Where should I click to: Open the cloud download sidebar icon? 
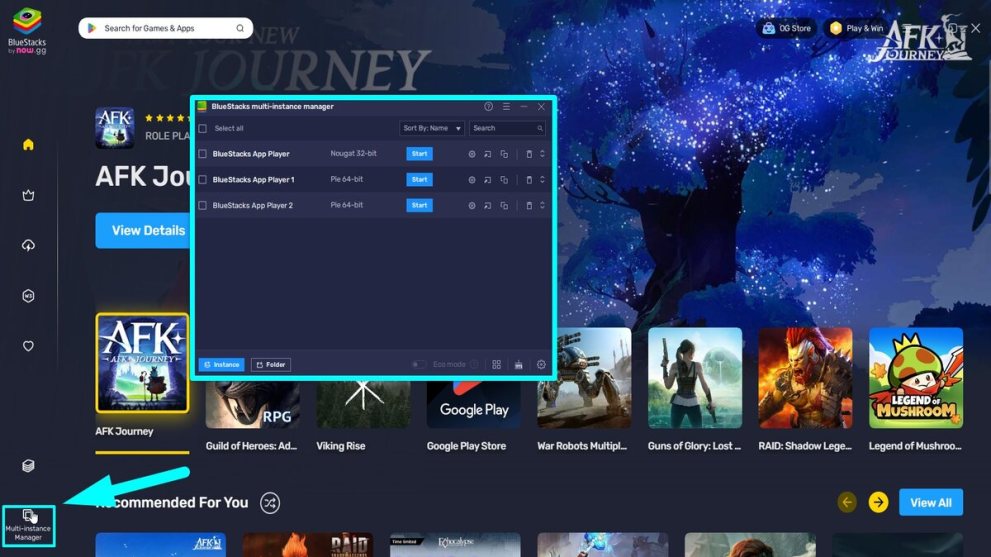[x=28, y=245]
